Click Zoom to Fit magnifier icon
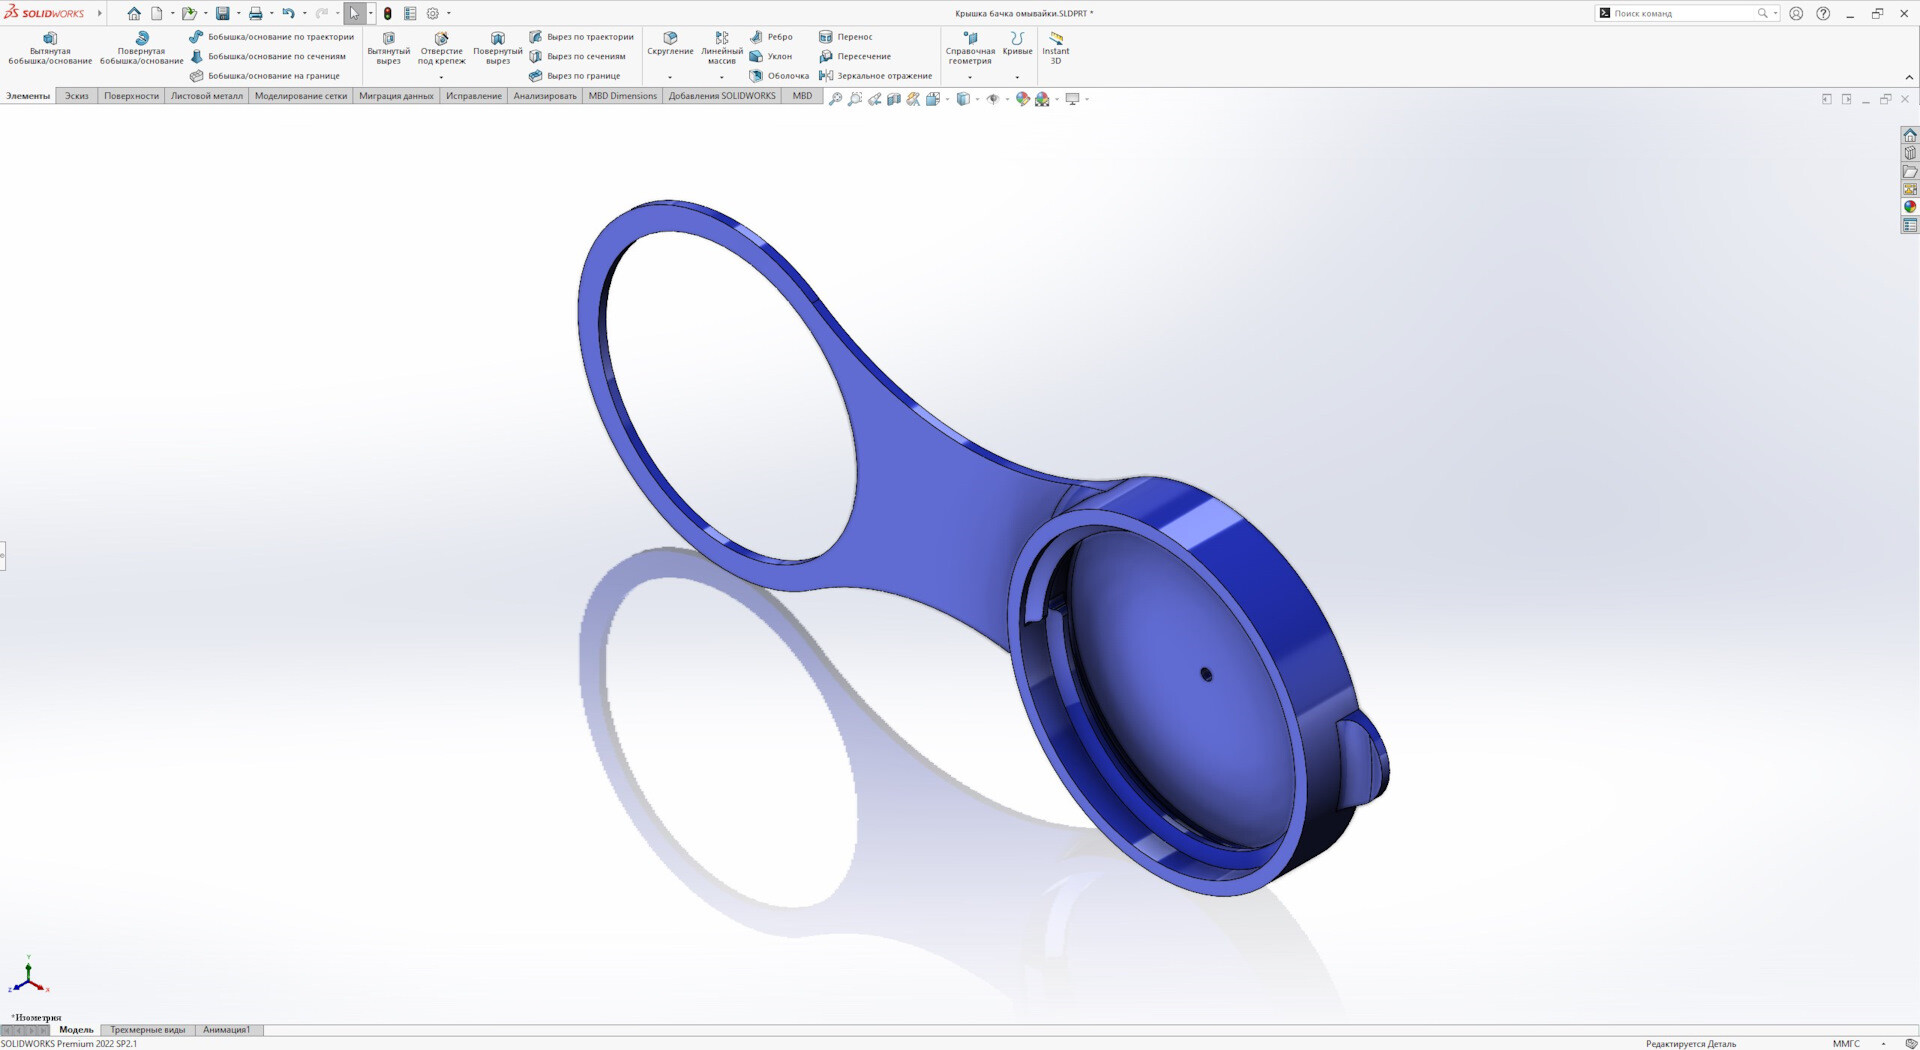The height and width of the screenshot is (1050, 1920). pyautogui.click(x=836, y=99)
